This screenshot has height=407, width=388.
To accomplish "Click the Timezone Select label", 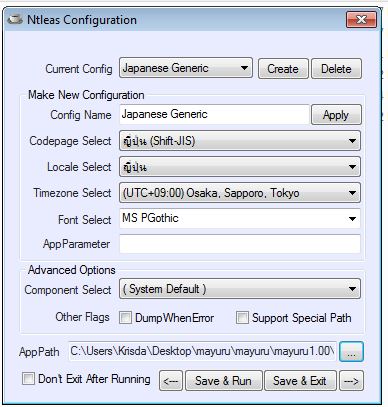I will pyautogui.click(x=72, y=193).
